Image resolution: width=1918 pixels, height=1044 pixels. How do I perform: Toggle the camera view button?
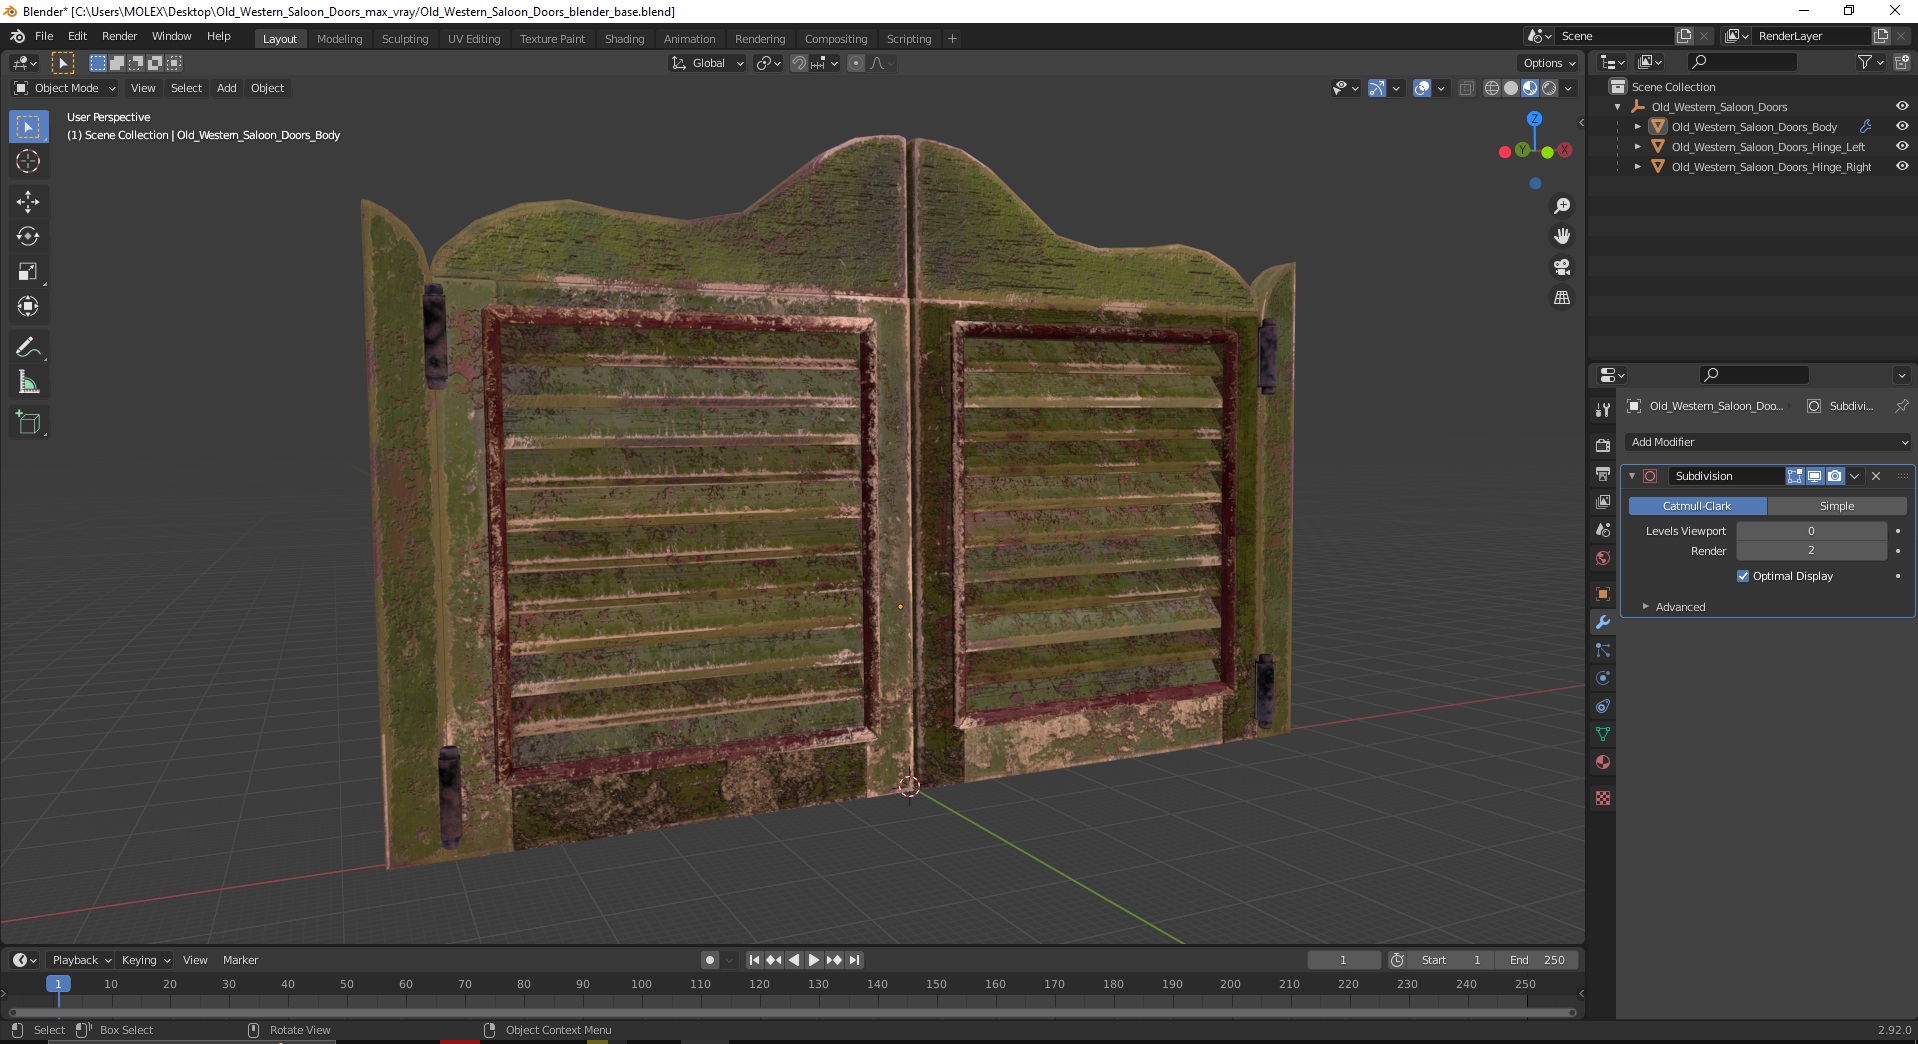tap(1561, 267)
